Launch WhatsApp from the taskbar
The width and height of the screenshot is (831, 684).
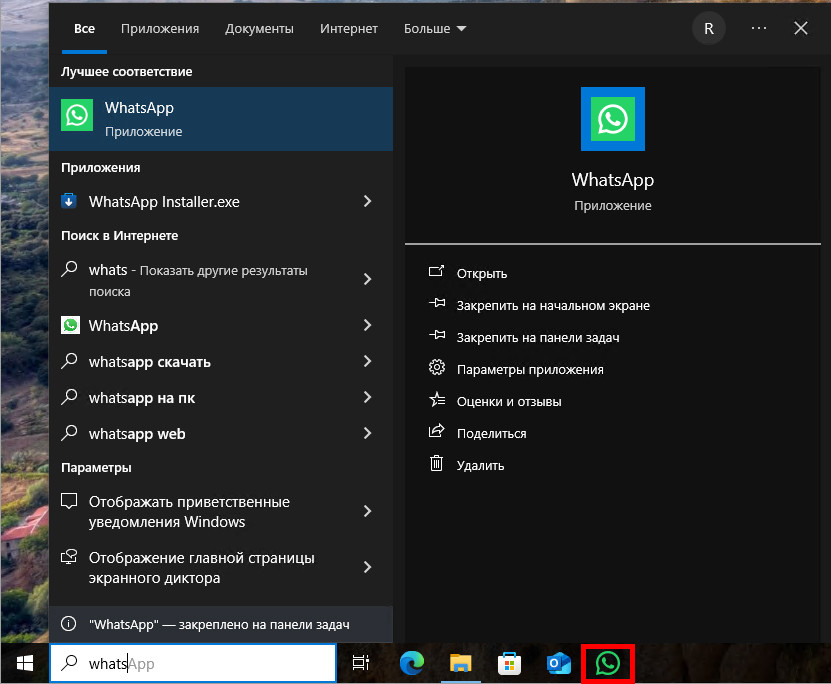tap(608, 662)
